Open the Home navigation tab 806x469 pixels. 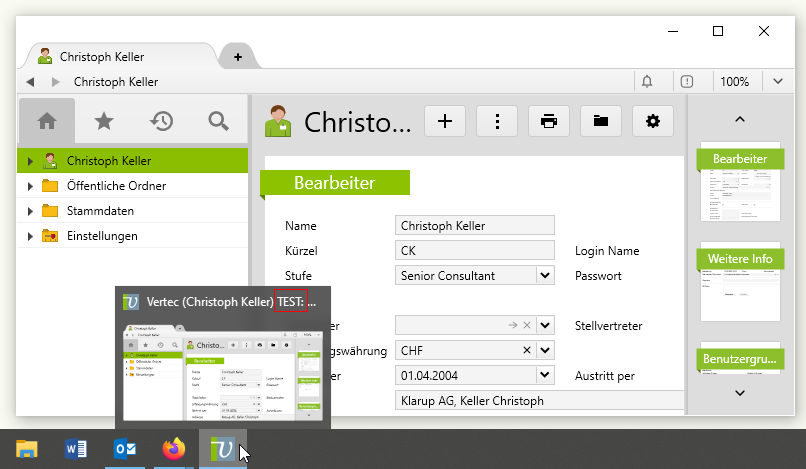coord(46,121)
